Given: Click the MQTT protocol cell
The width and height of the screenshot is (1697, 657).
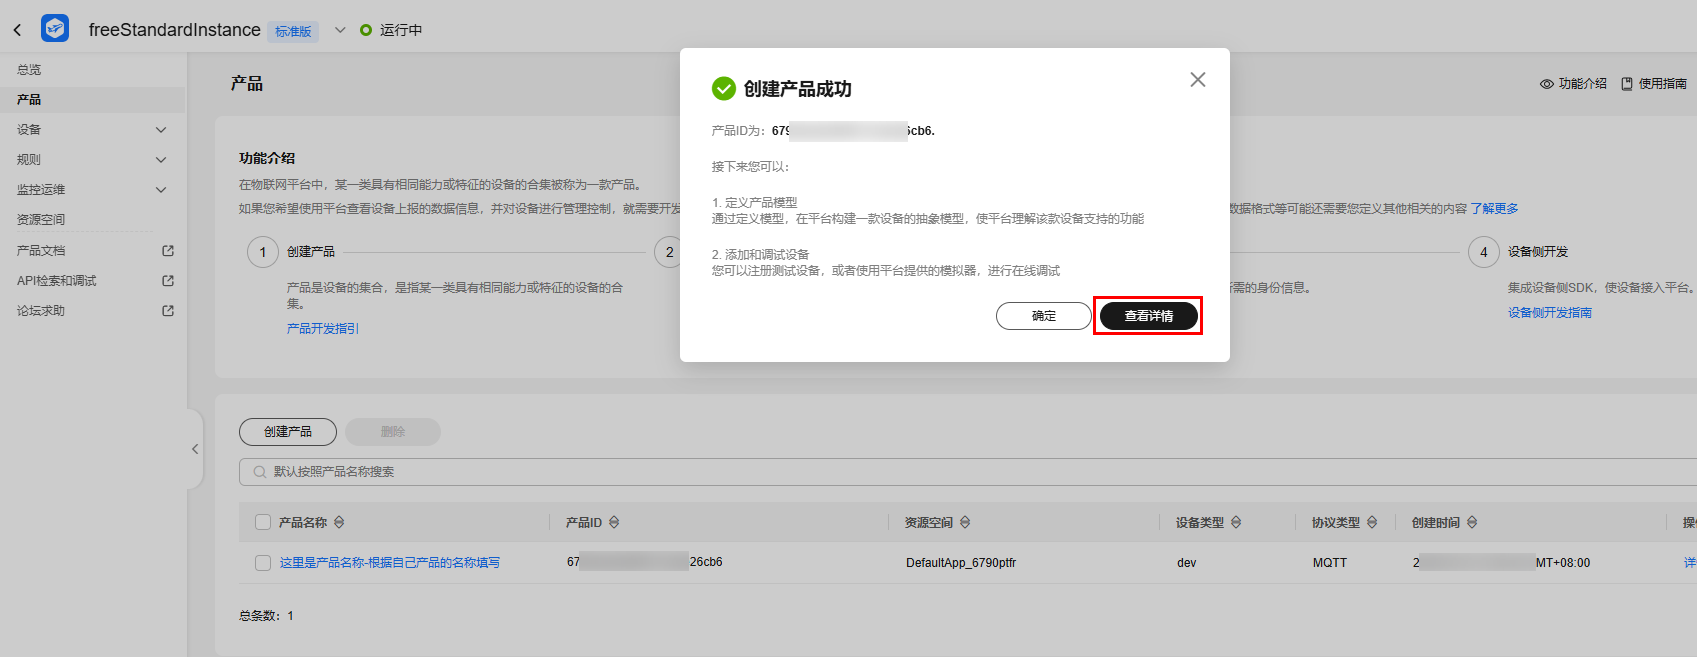Looking at the screenshot, I should (1330, 563).
